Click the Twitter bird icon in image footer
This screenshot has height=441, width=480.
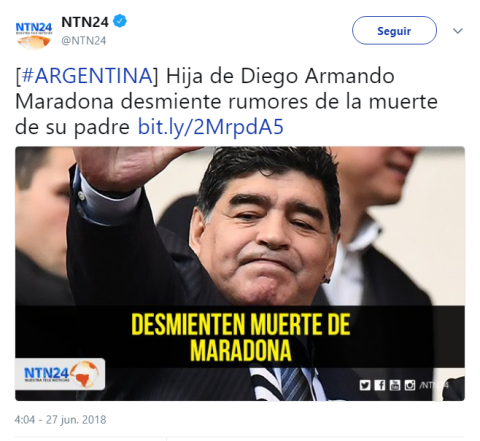pos(365,385)
